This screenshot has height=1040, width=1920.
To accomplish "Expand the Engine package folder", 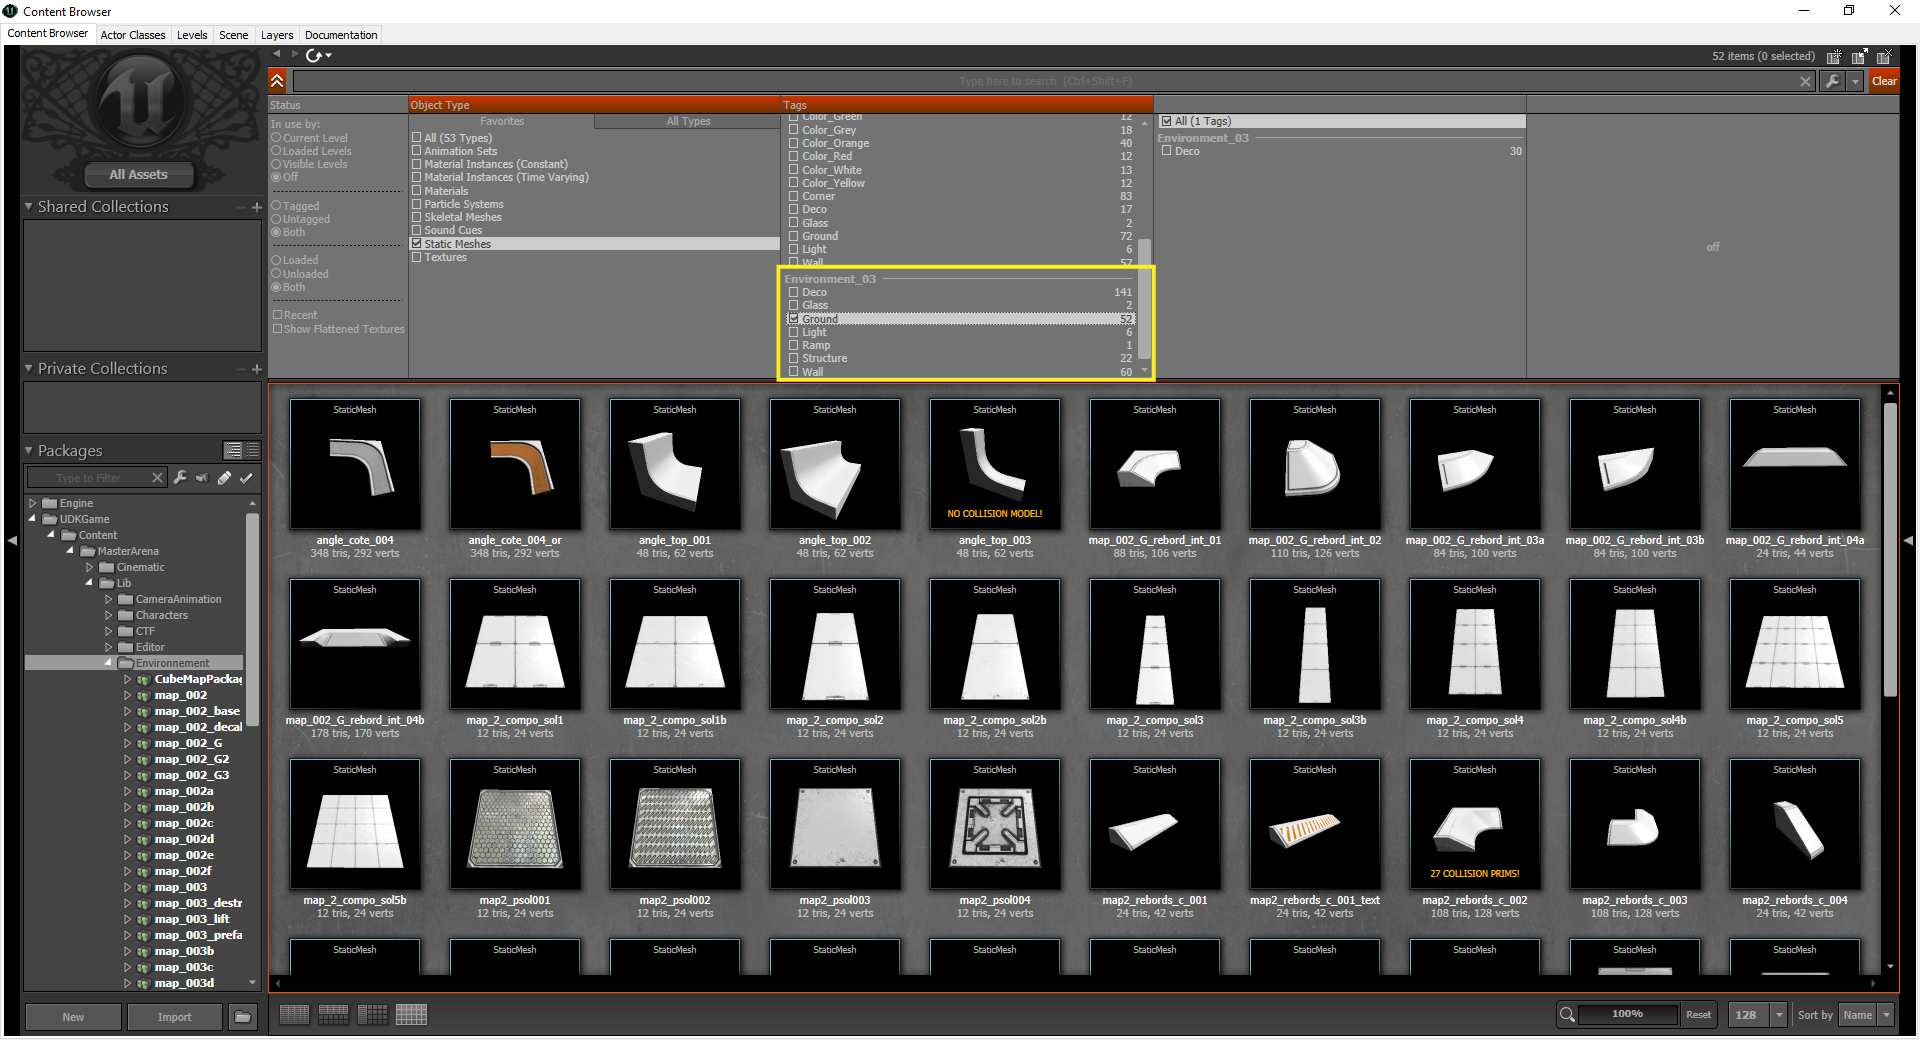I will click(32, 503).
